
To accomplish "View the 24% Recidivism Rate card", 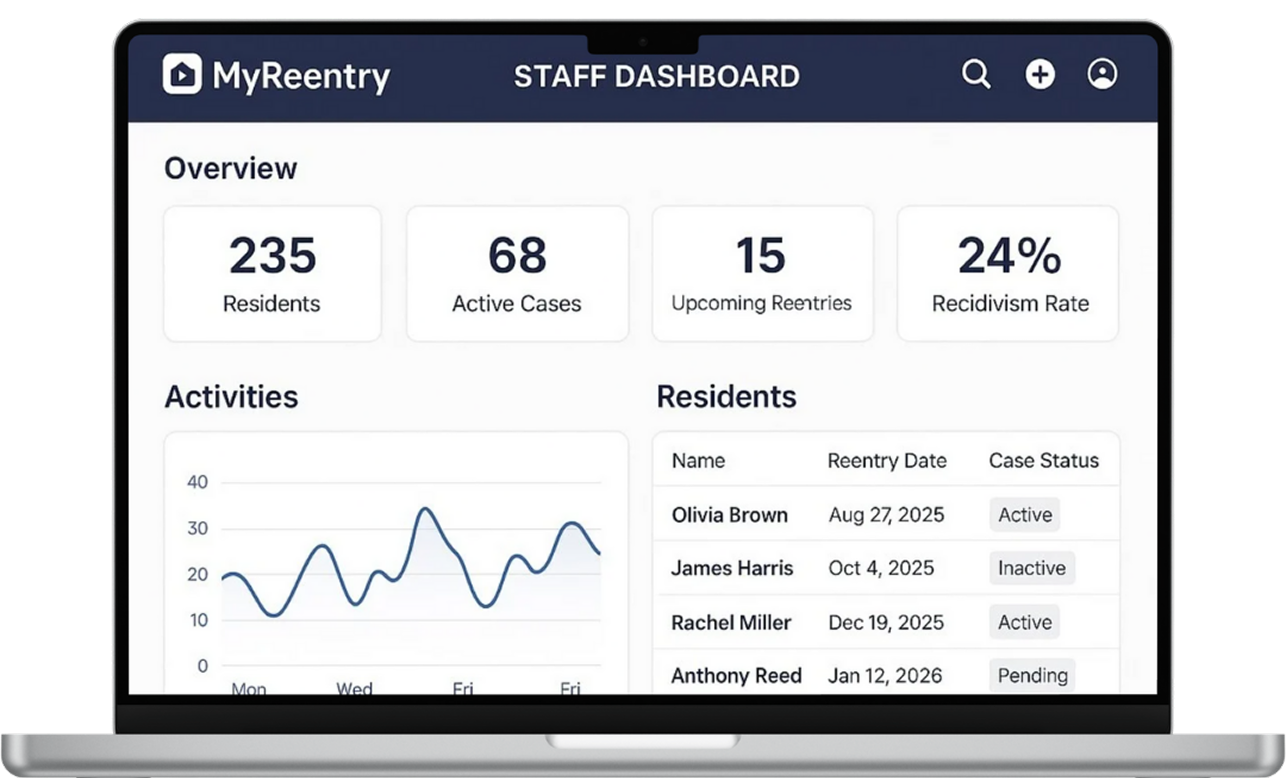I will (x=1008, y=273).
